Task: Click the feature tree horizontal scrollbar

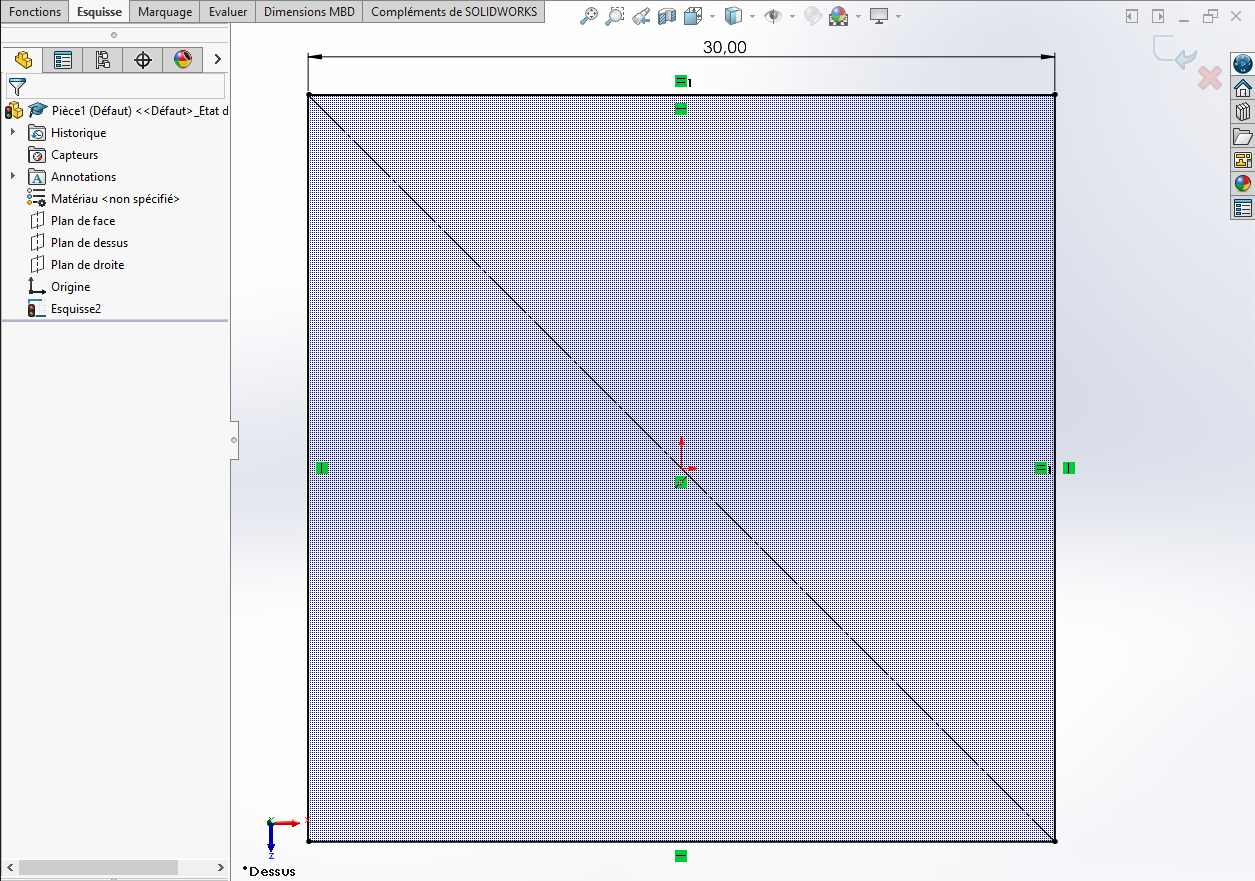Action: [98, 867]
